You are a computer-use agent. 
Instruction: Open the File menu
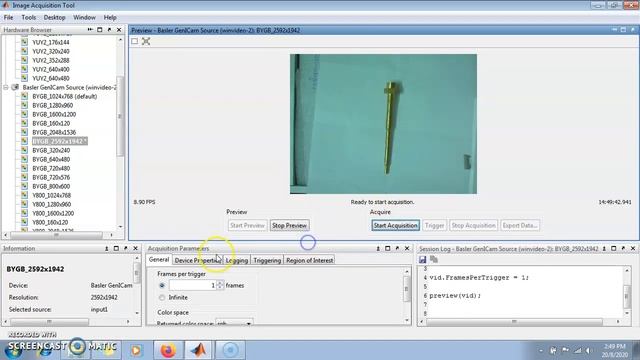(x=8, y=18)
